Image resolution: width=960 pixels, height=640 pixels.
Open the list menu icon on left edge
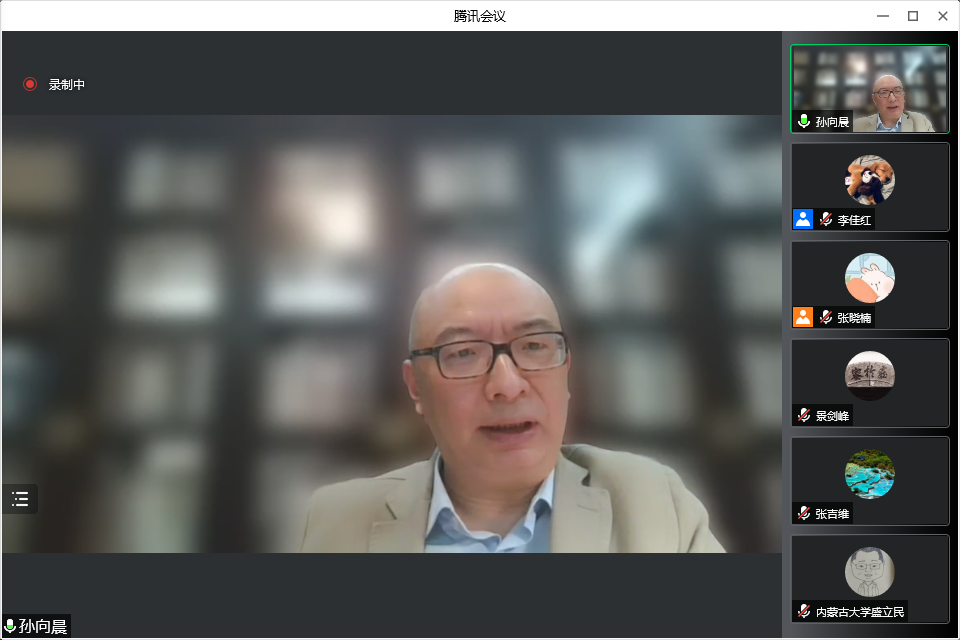pyautogui.click(x=20, y=499)
